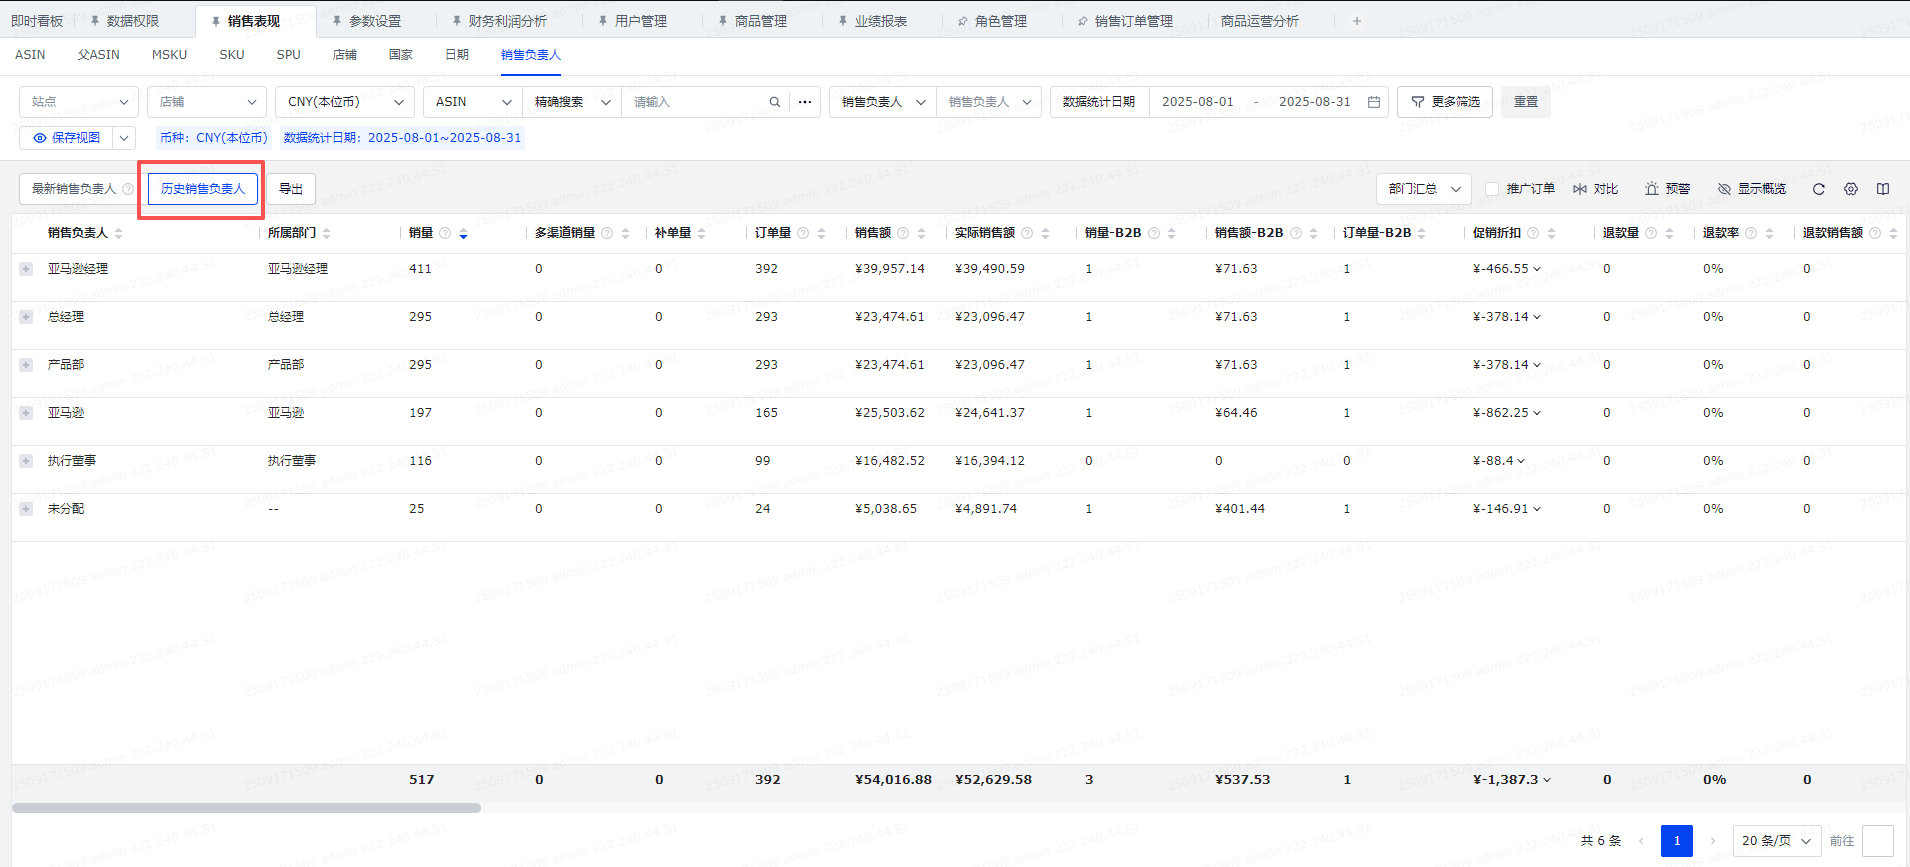This screenshot has height=867, width=1910.
Task: Click the 预警 alert icon
Action: point(1652,189)
